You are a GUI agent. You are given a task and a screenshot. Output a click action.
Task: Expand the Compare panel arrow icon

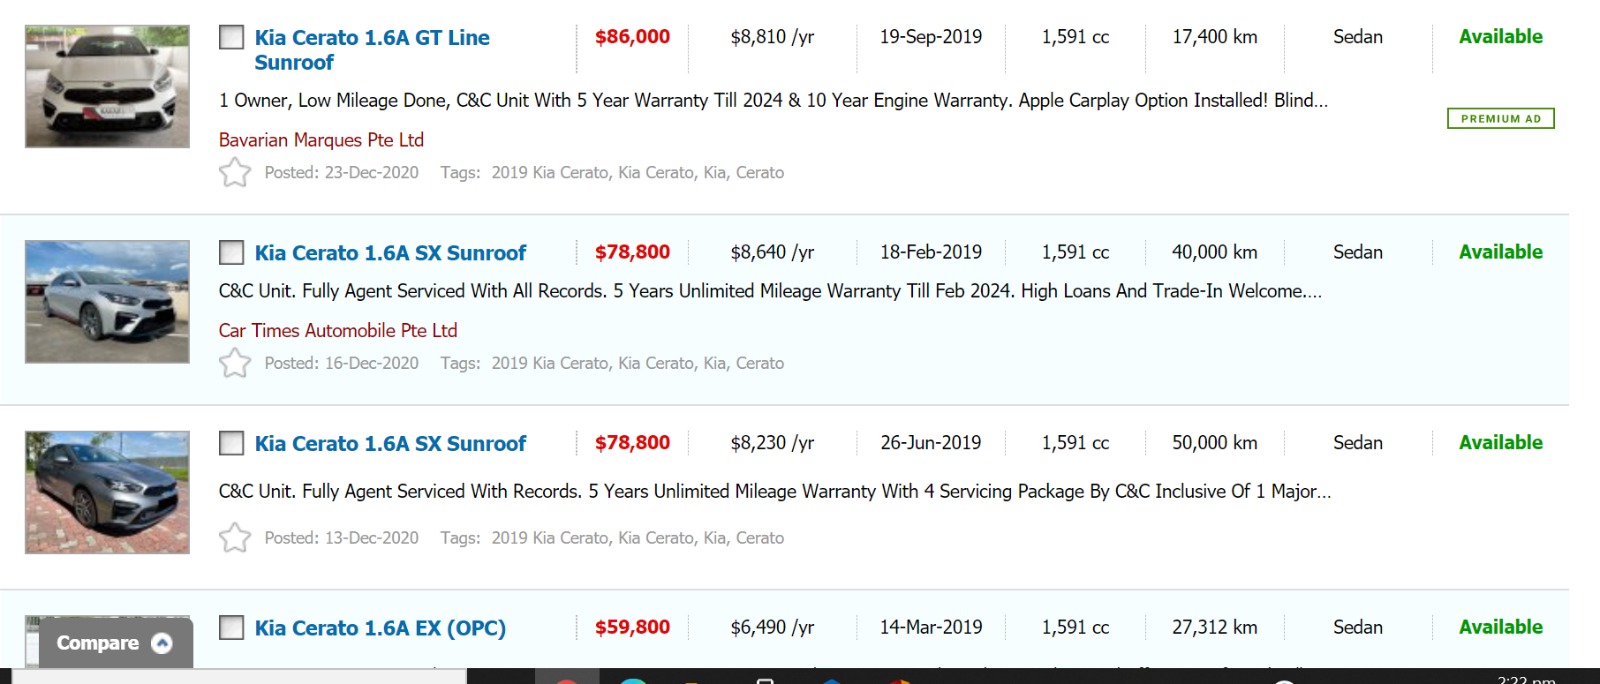pos(162,643)
